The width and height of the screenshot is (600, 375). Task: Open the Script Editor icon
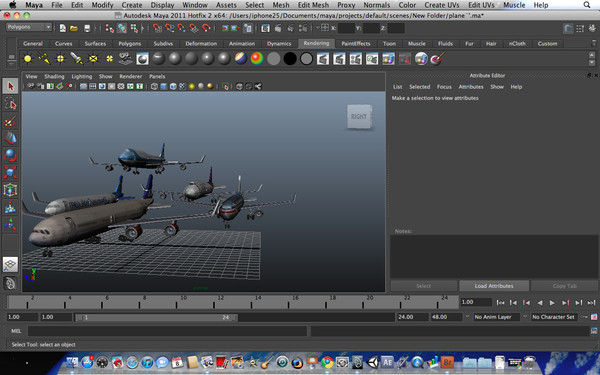pyautogui.click(x=593, y=331)
